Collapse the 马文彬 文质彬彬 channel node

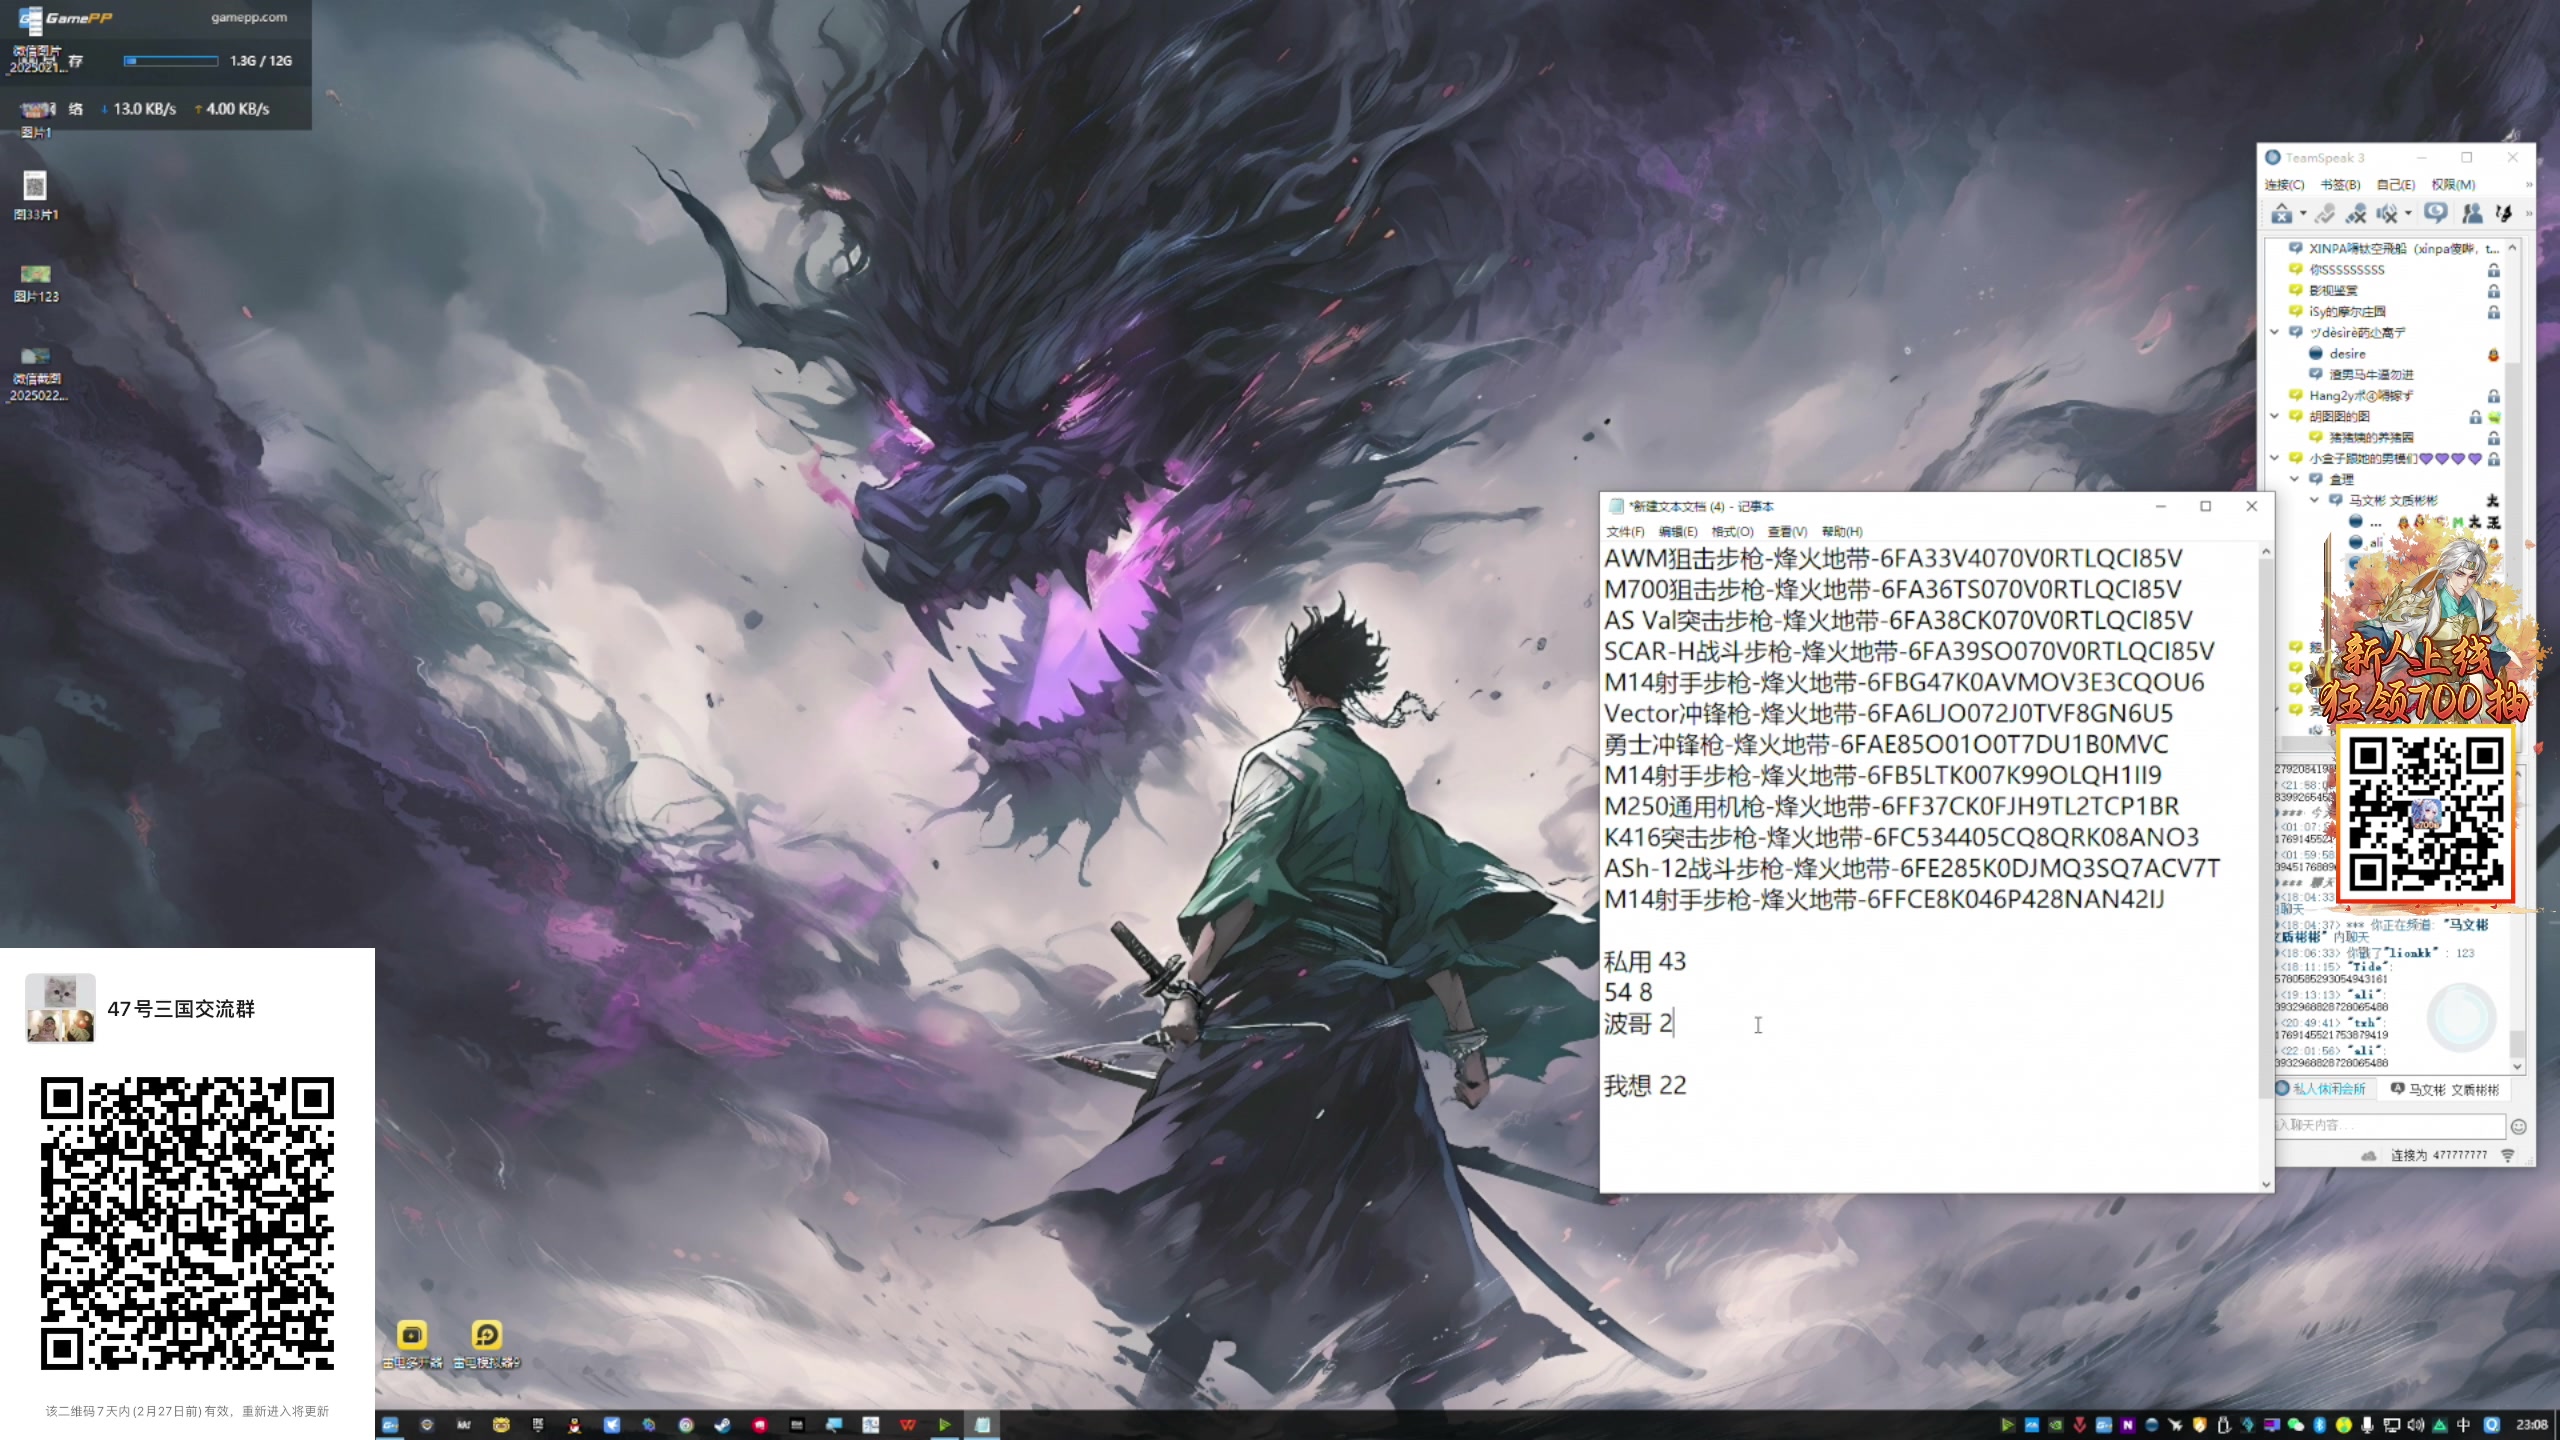2315,500
